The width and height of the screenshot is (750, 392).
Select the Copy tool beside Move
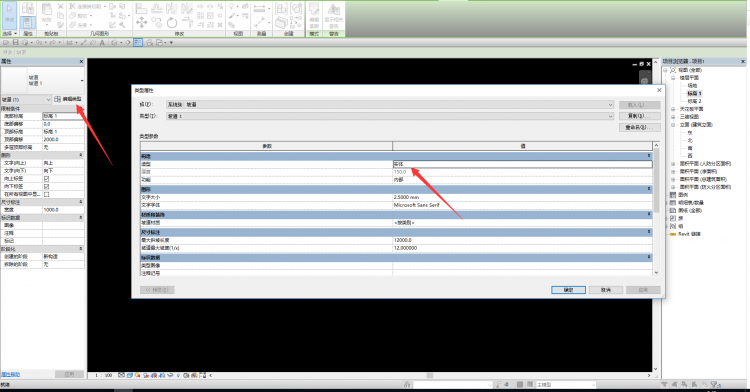point(157,22)
